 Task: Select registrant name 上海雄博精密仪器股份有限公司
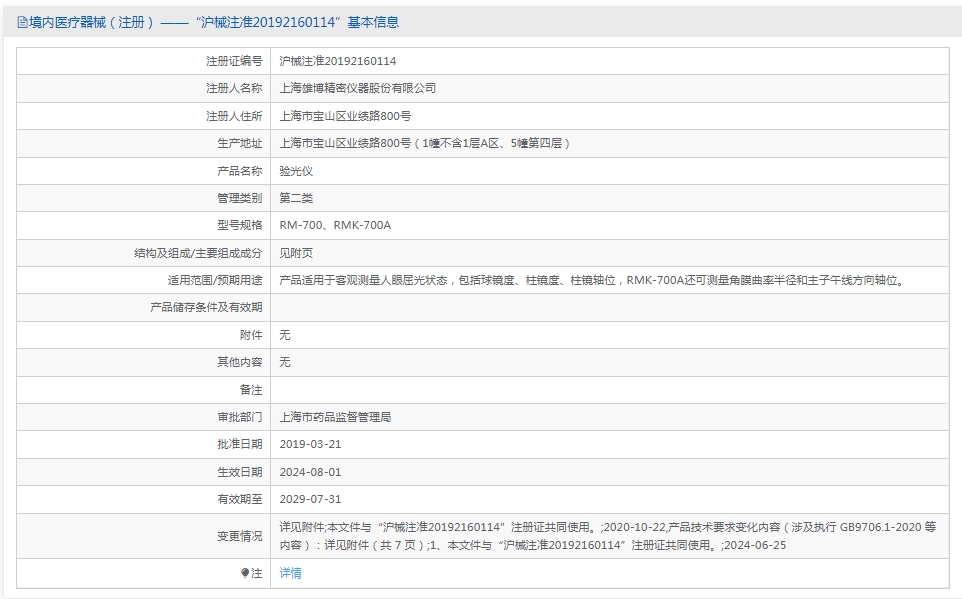358,88
